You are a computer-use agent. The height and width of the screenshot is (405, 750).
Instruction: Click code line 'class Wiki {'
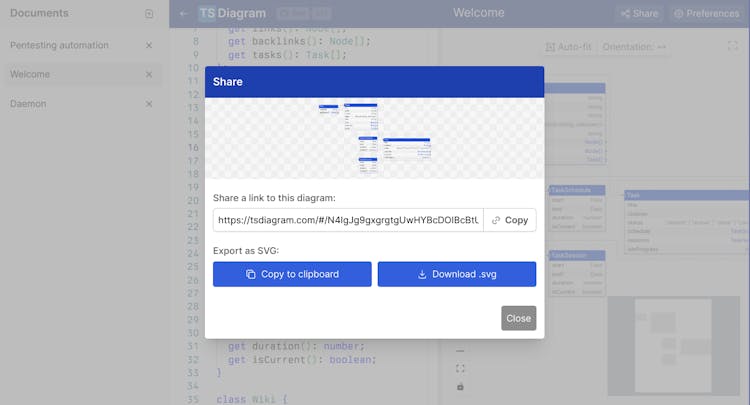(252, 399)
